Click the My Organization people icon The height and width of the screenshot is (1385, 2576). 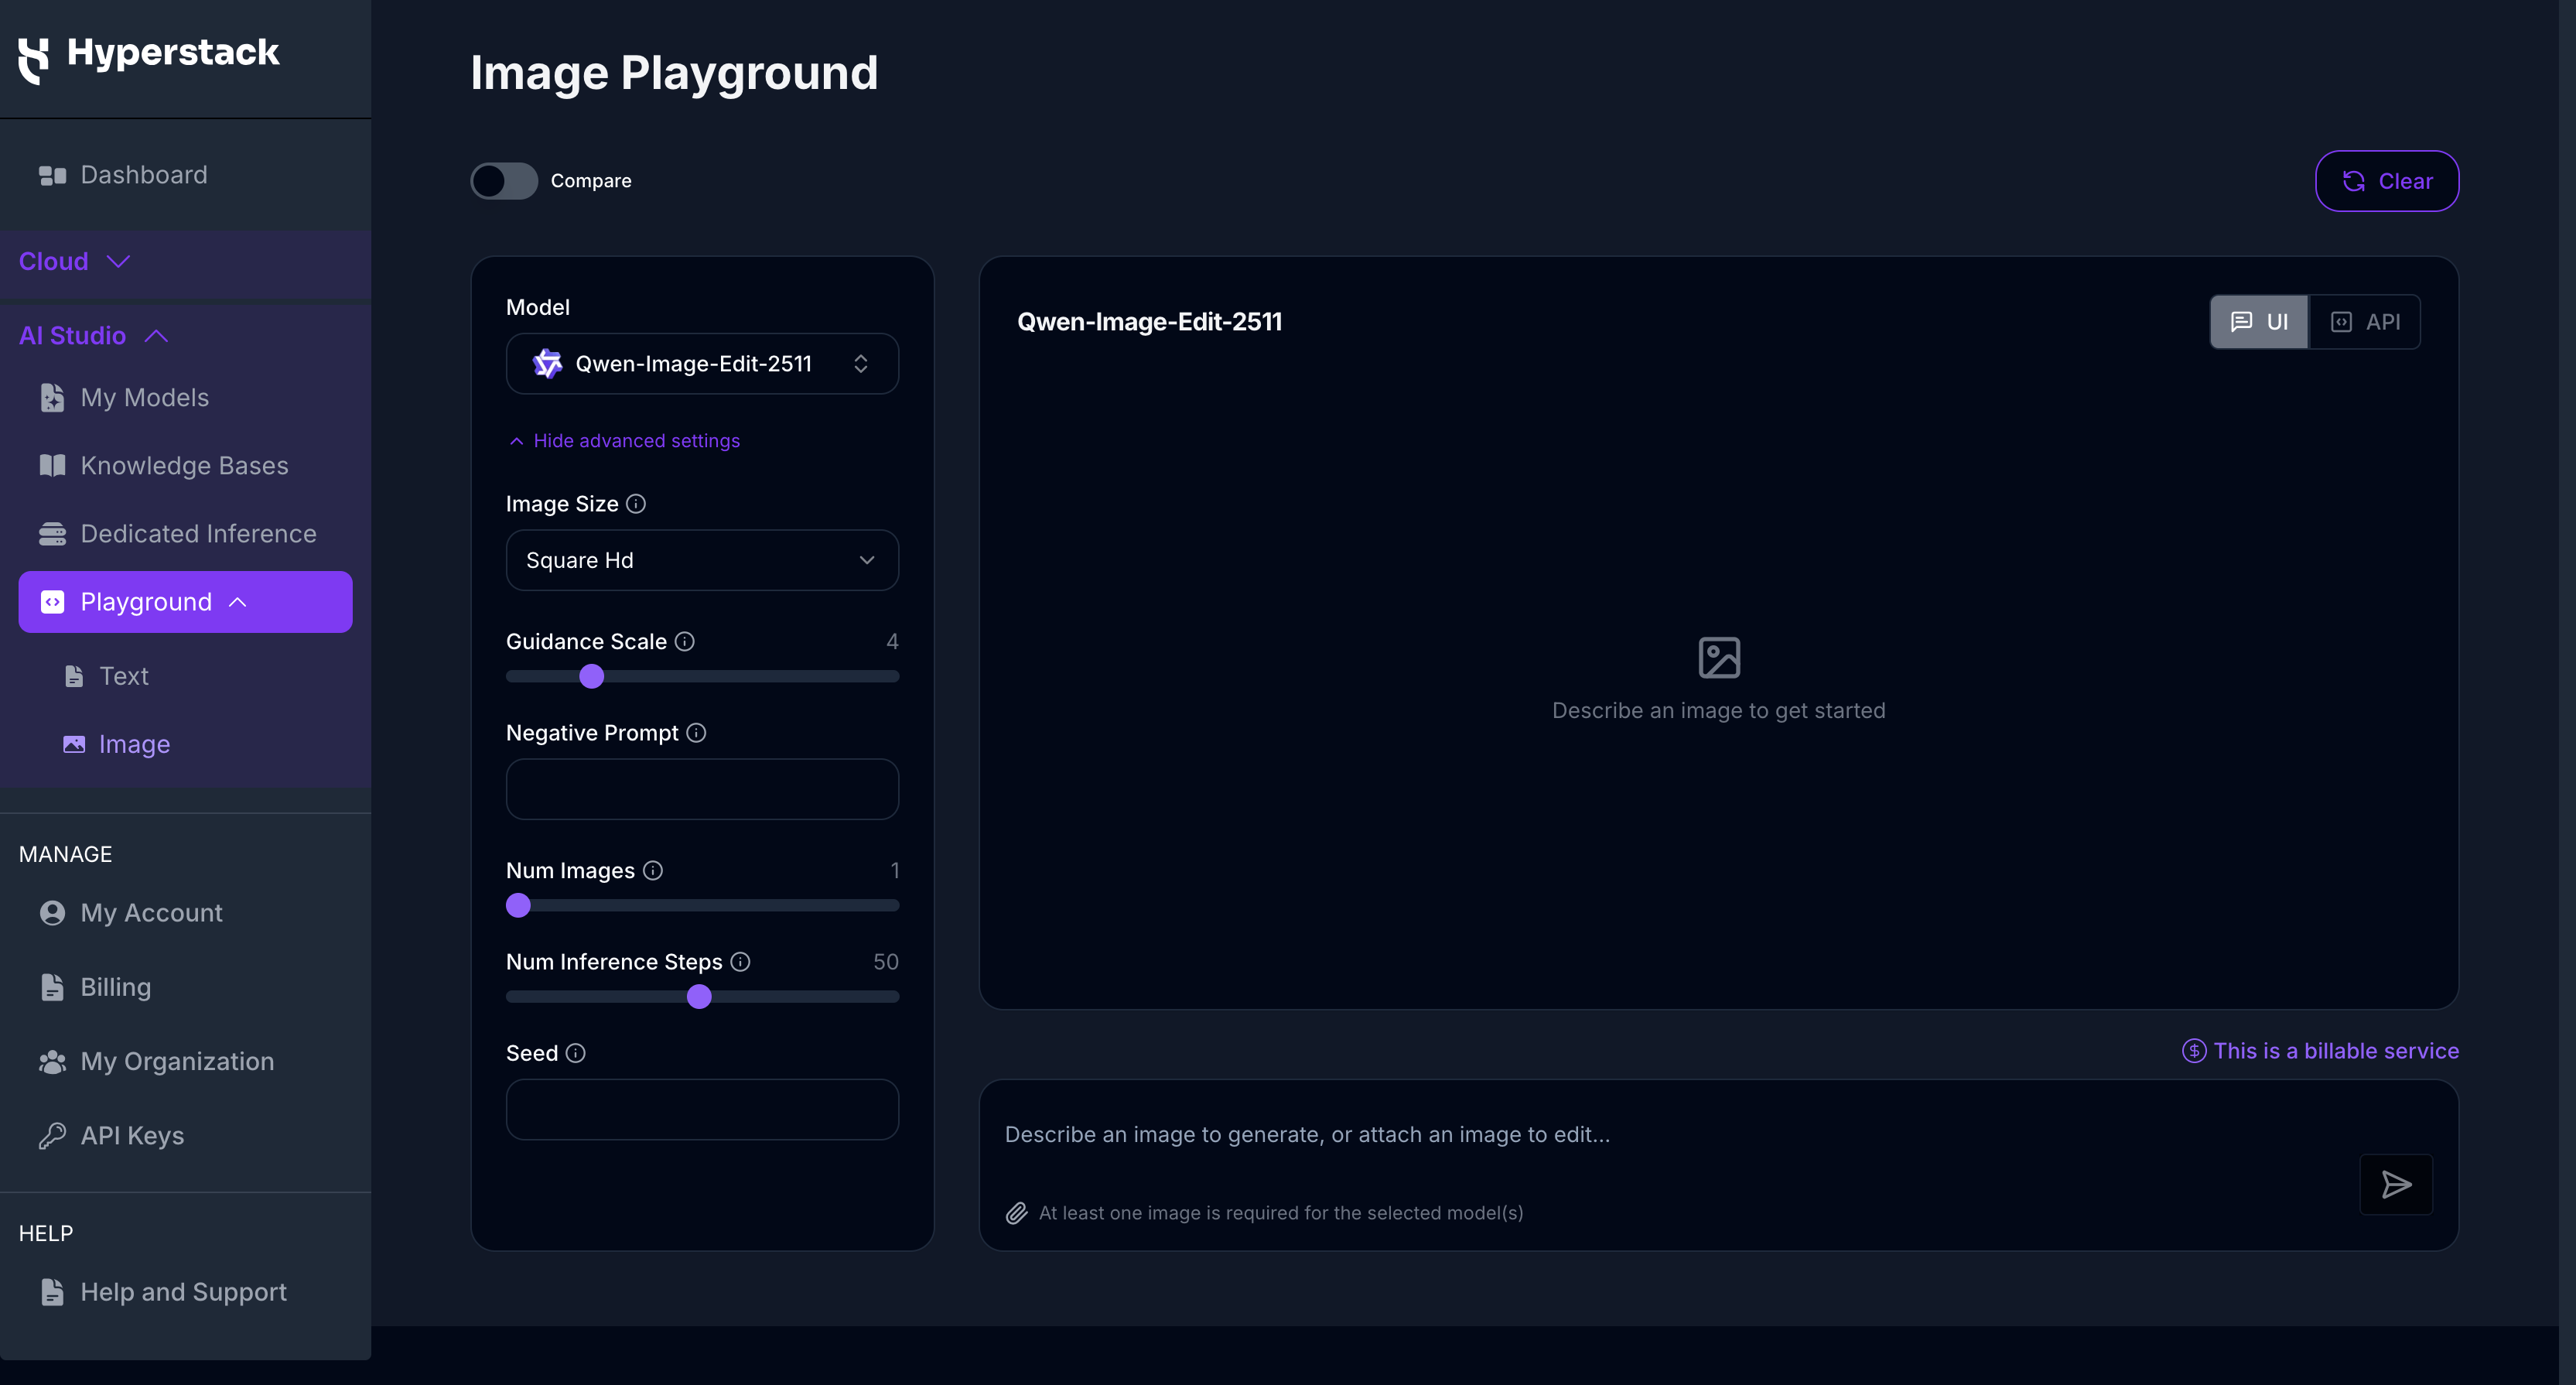52,1062
